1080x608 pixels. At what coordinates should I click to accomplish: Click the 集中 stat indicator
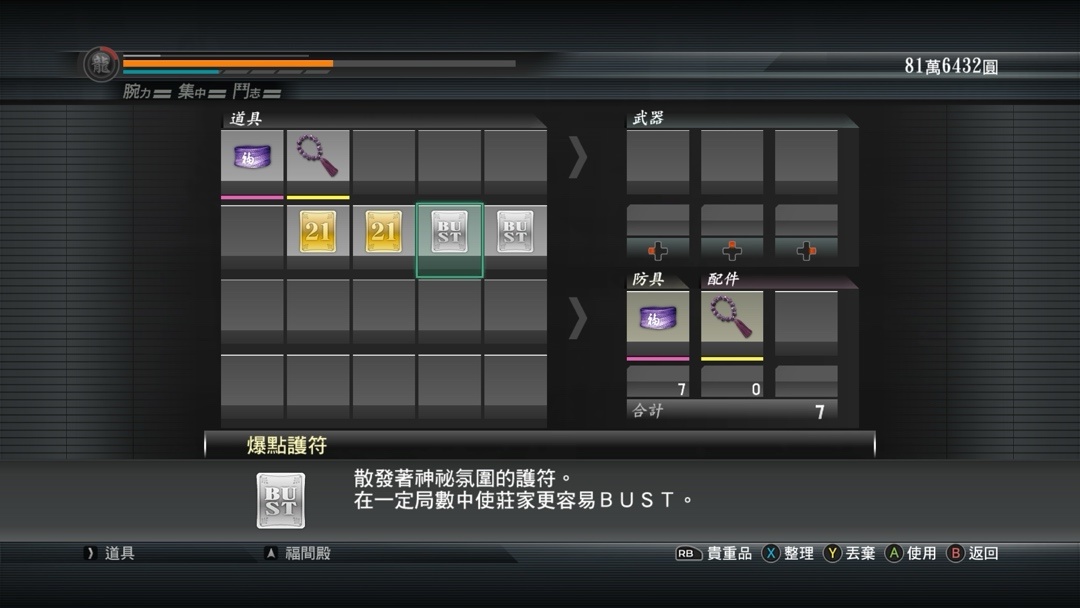202,92
